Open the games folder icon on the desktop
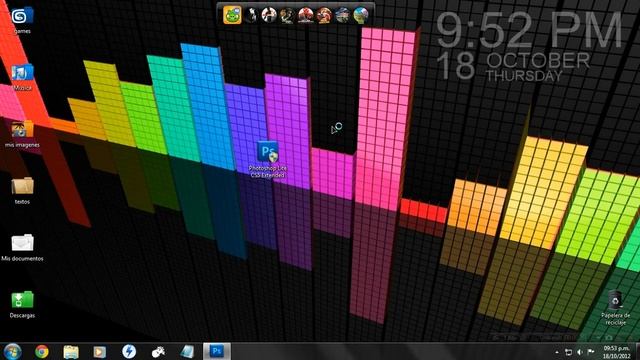This screenshot has height=360, width=640. [22, 20]
